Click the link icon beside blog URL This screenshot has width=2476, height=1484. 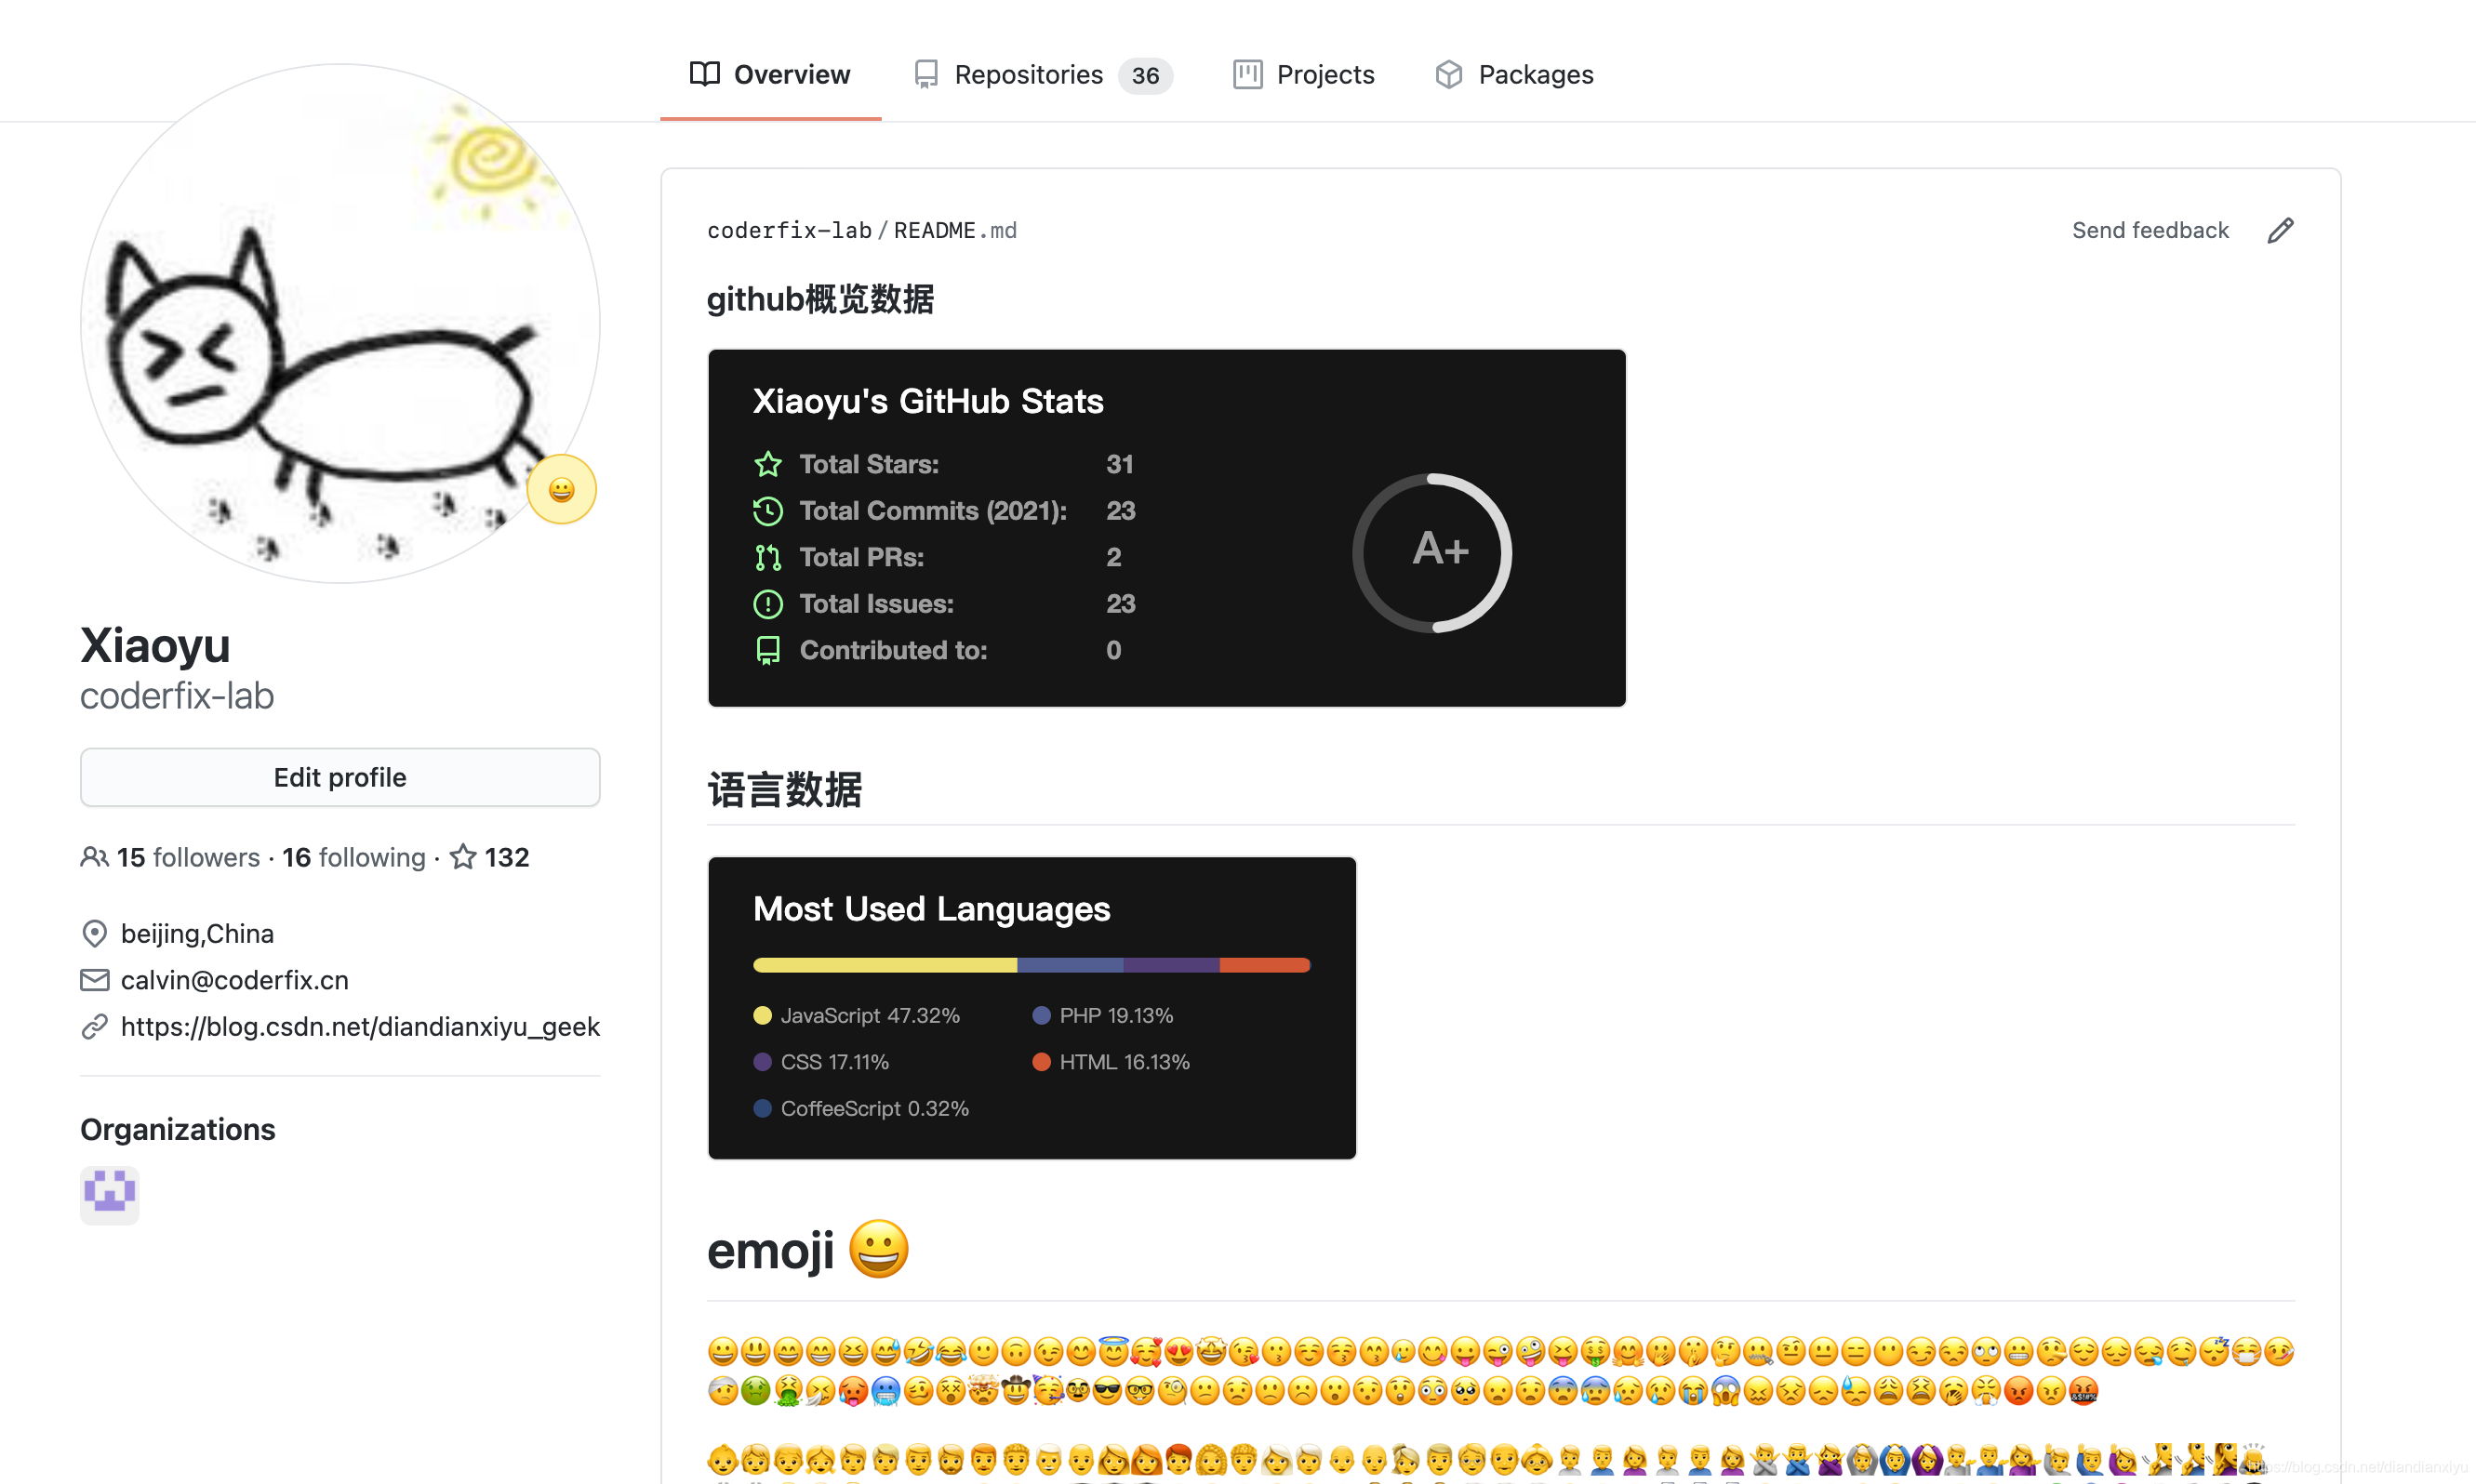coord(94,1027)
